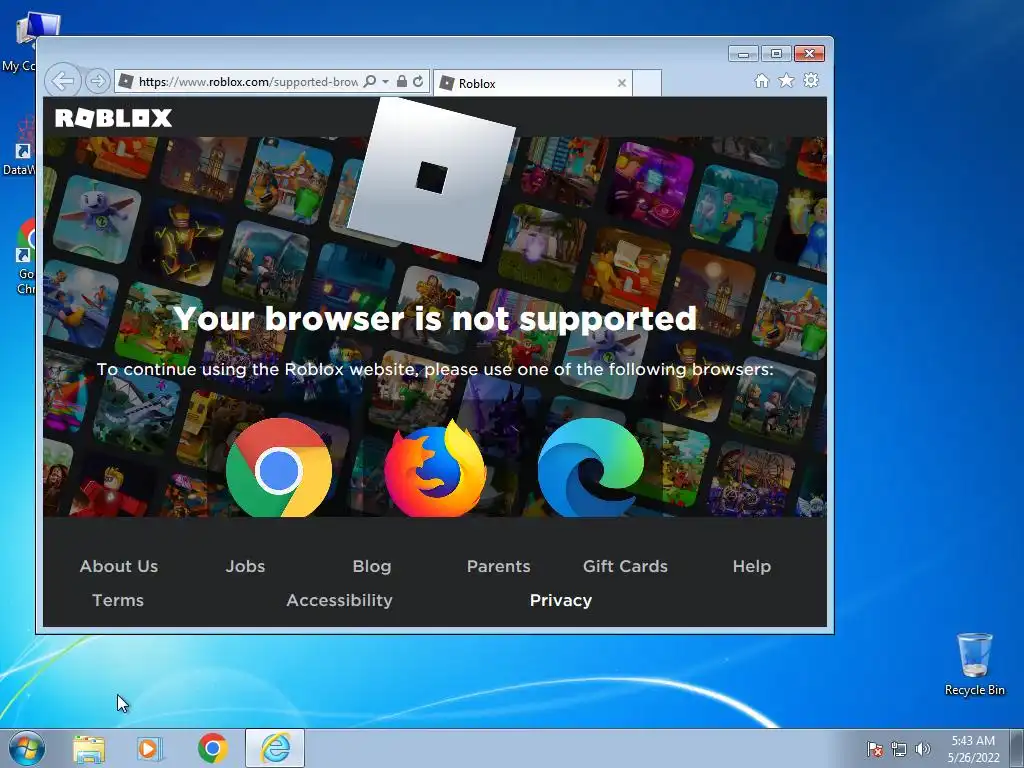Choose the Mozilla Firefox browser icon
This screenshot has height=768, width=1024.
435,468
